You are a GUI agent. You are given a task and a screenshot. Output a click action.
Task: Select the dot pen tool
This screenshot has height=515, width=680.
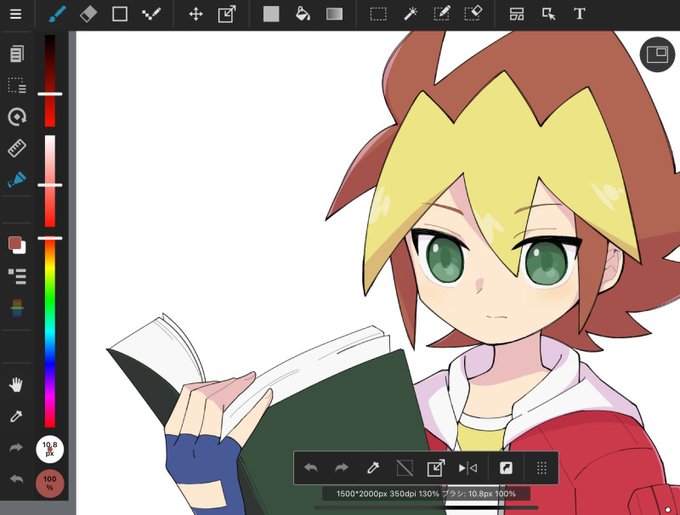coord(151,14)
